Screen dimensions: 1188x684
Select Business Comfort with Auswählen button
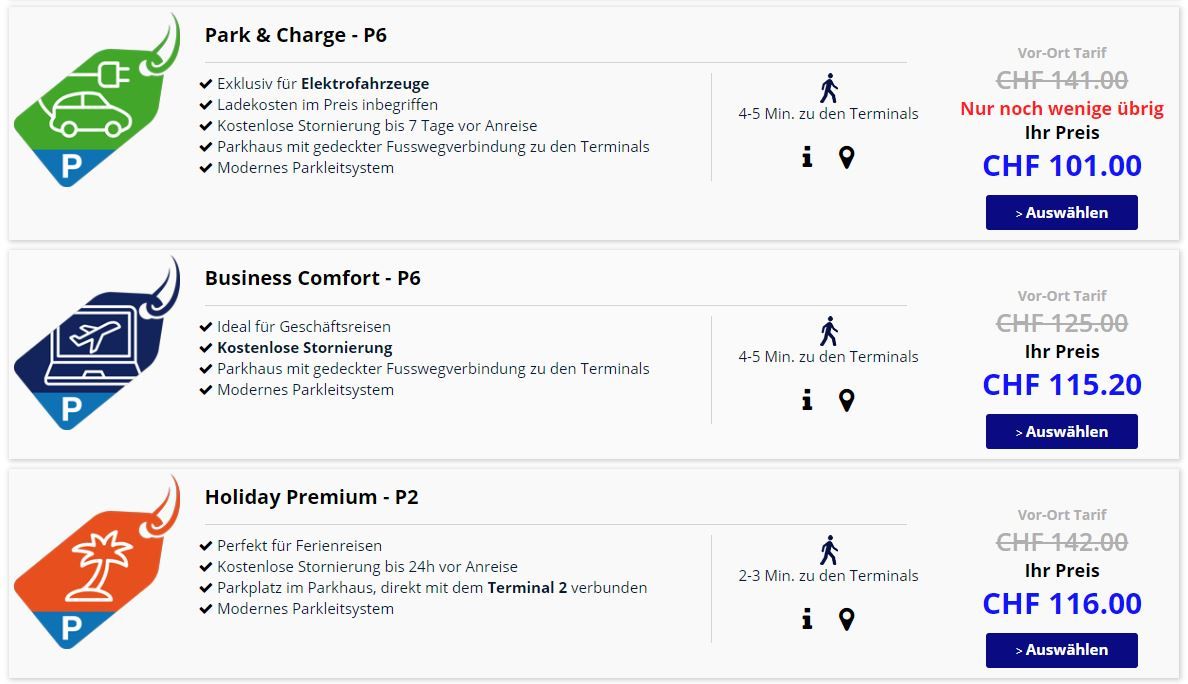point(1061,432)
